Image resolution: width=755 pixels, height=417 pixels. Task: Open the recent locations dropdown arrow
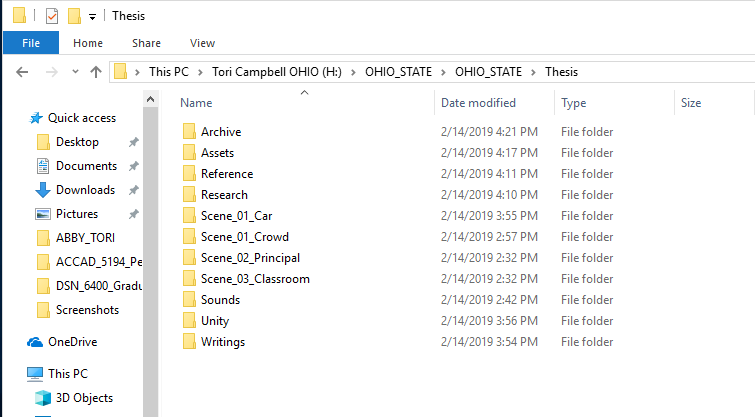click(75, 72)
